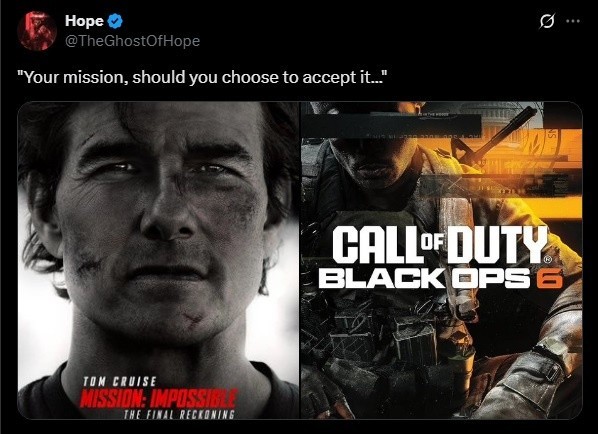Viewport: 598px width, 434px height.
Task: Click the Black Ops wordmark on the right image
Action: click(424, 278)
